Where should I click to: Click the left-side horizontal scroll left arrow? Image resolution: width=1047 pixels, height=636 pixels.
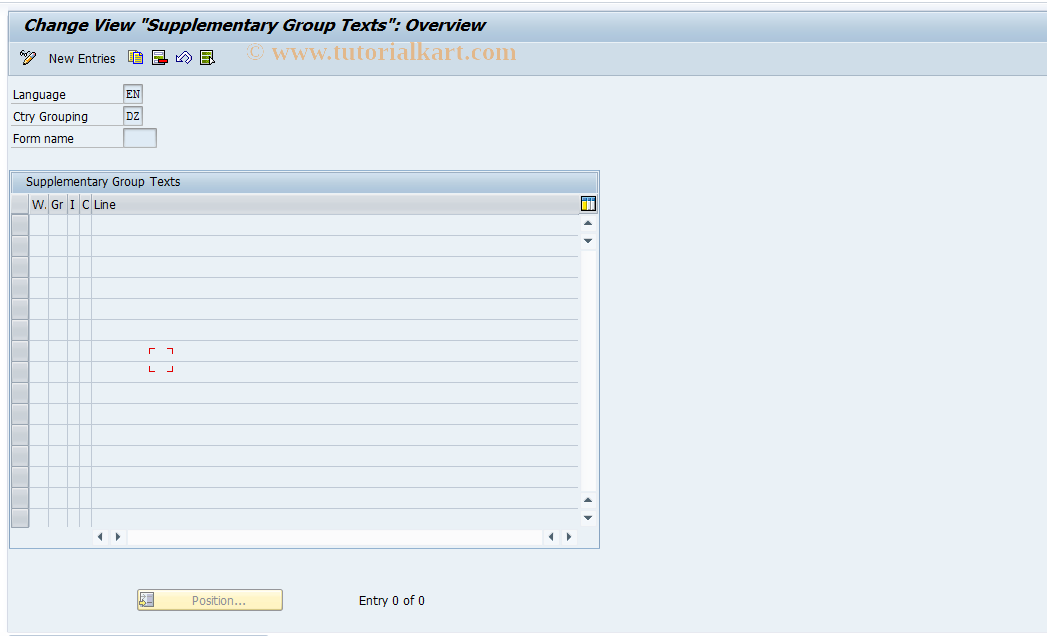[100, 536]
